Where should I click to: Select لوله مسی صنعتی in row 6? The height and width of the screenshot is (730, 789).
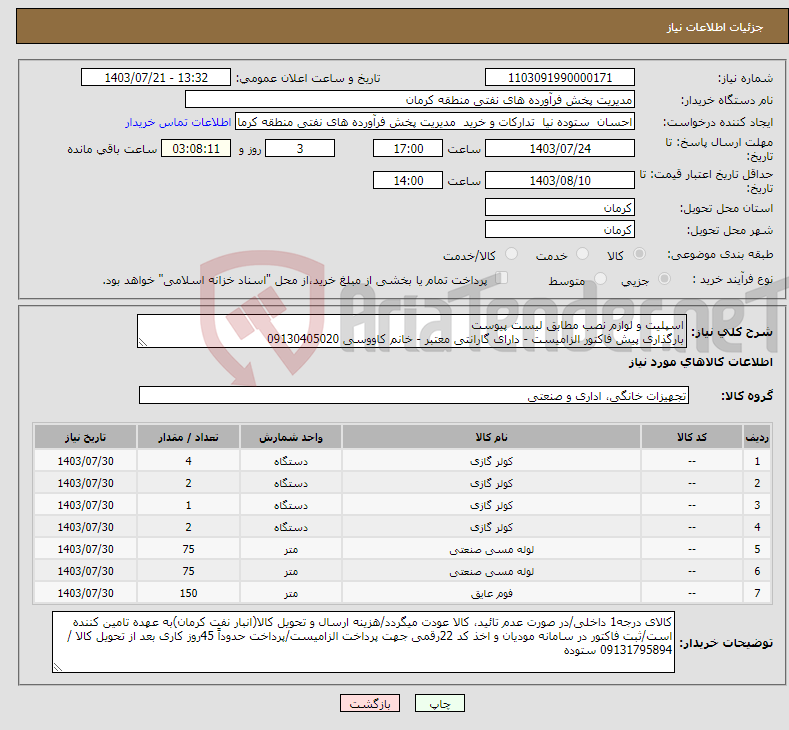[x=491, y=572]
